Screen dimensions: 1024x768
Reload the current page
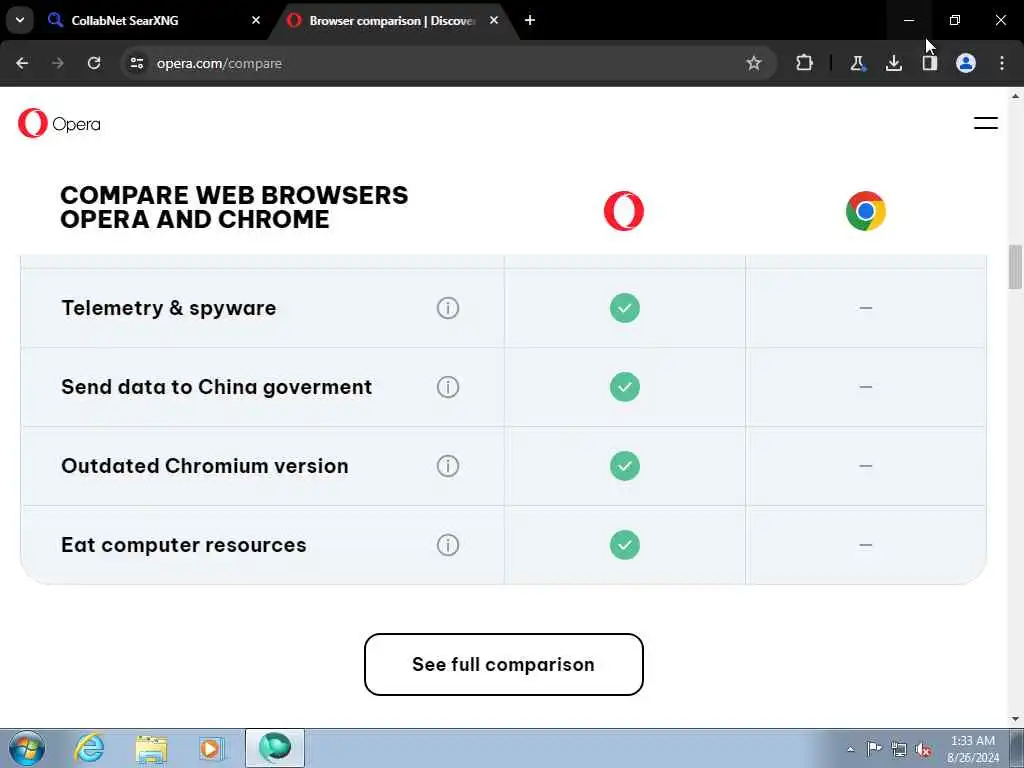[x=94, y=63]
